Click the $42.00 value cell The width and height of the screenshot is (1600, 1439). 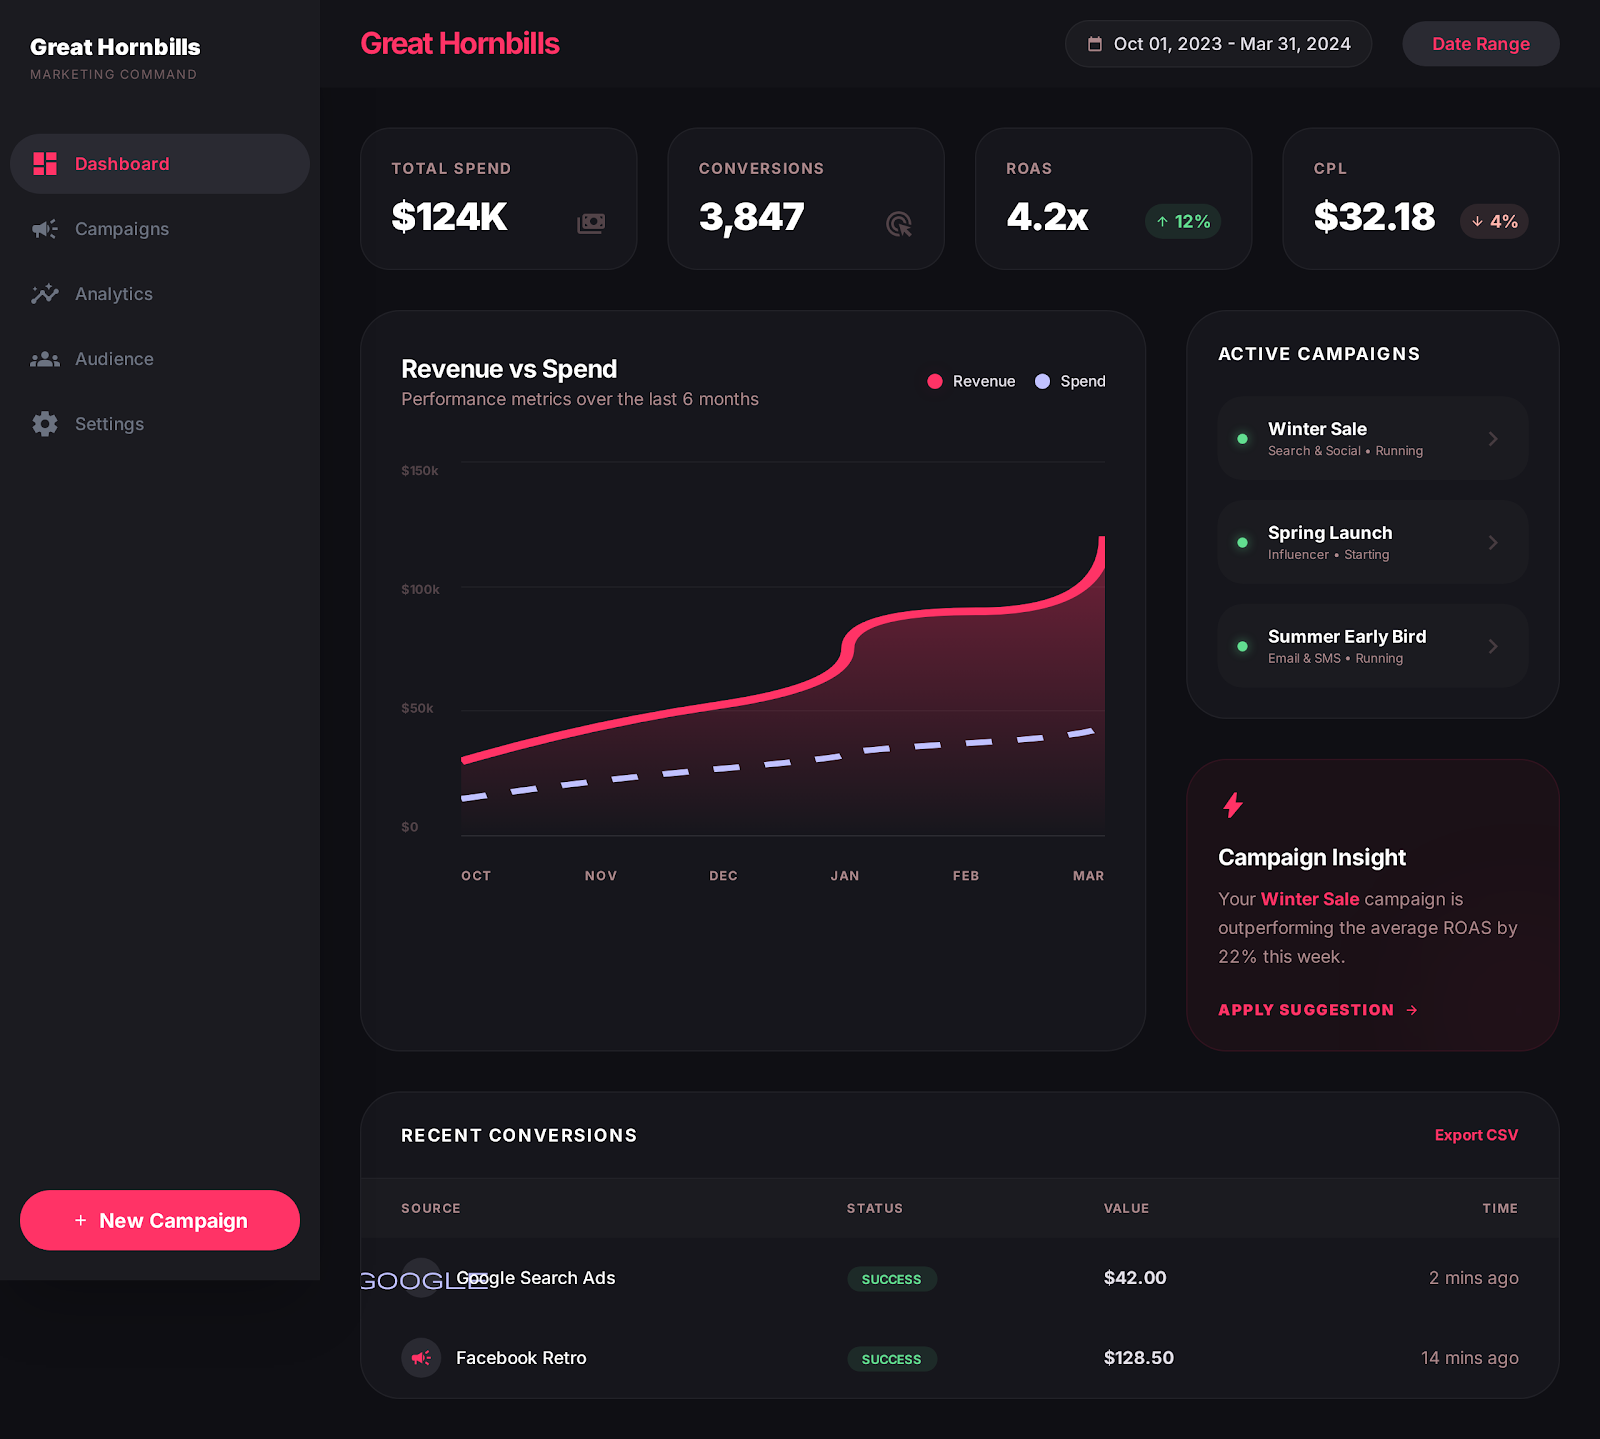point(1135,1278)
